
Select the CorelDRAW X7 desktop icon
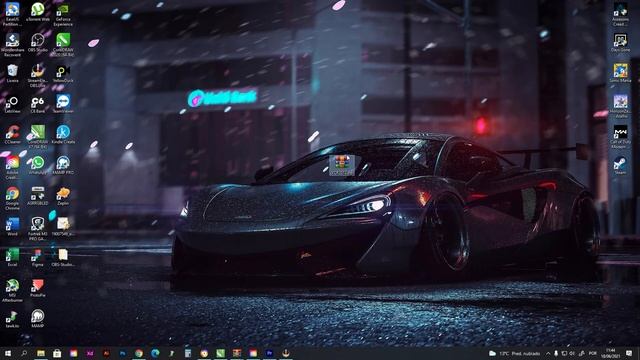(38, 136)
